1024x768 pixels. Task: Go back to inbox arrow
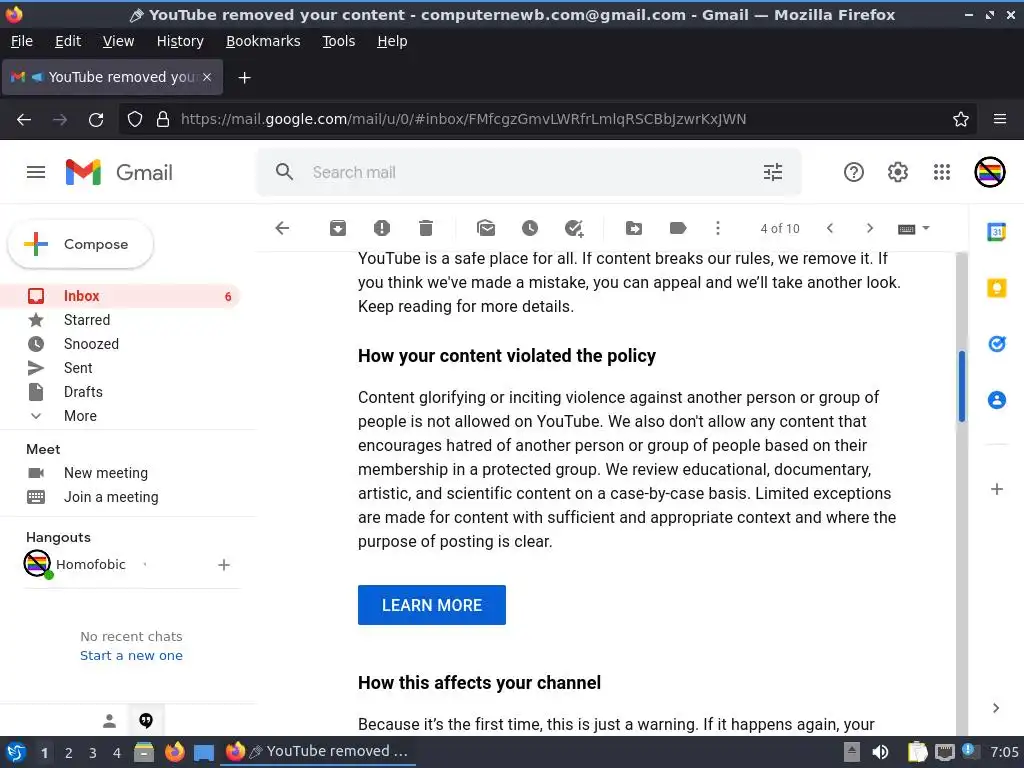[282, 228]
